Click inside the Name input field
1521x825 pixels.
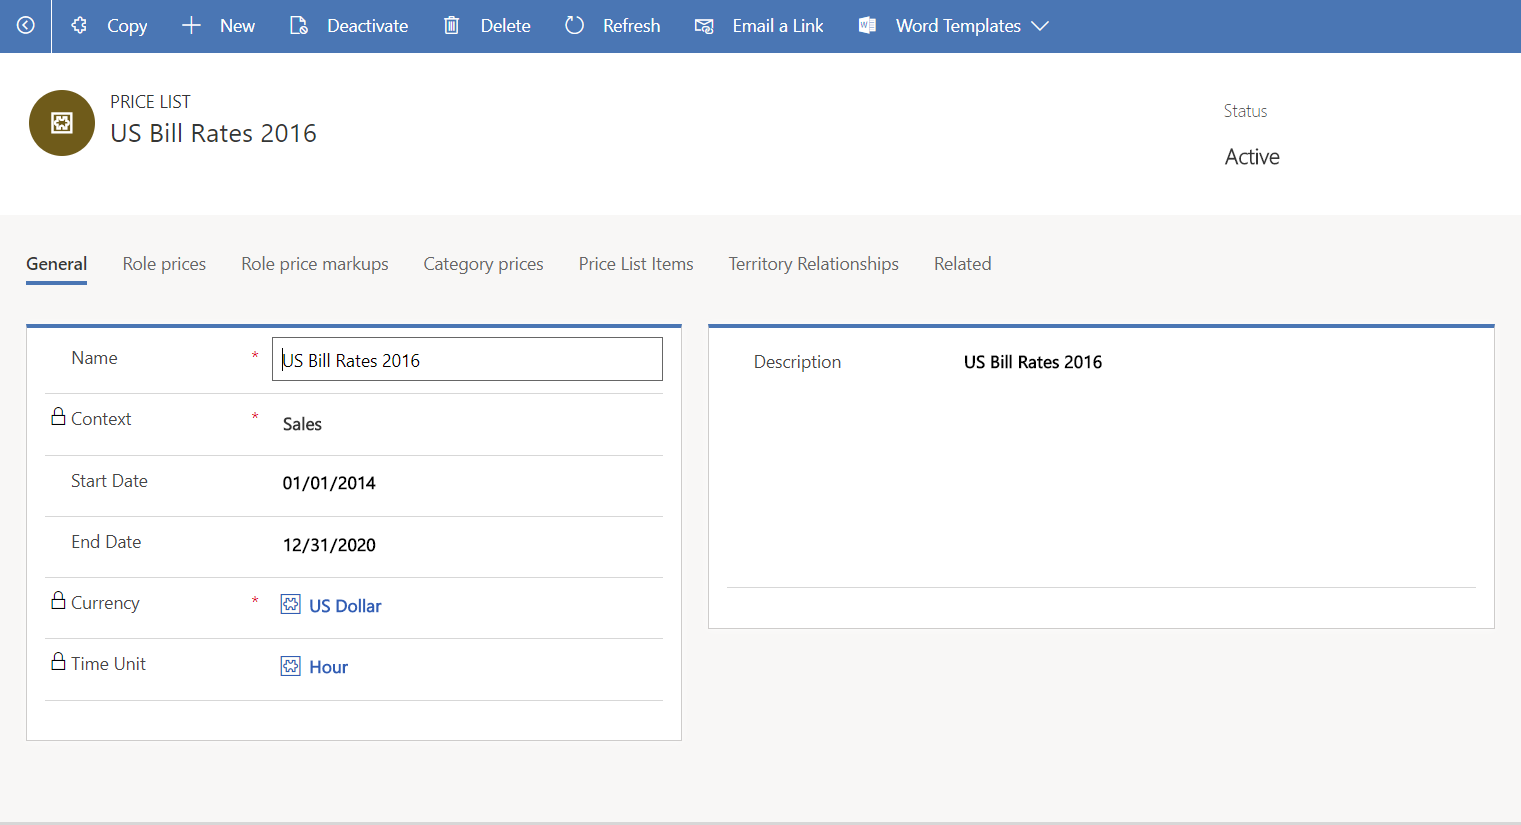point(466,358)
